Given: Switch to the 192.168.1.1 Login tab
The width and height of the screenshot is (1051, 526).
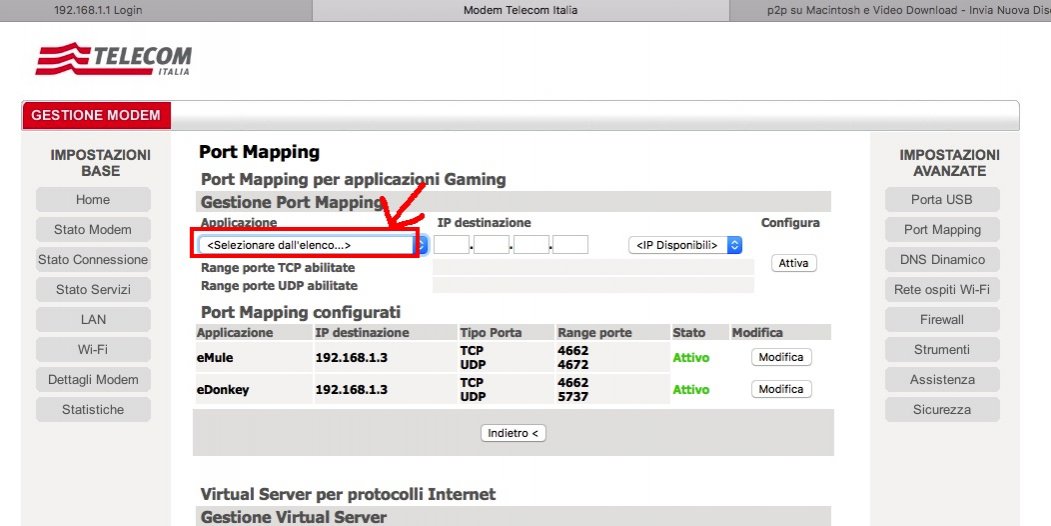Looking at the screenshot, I should tap(97, 10).
